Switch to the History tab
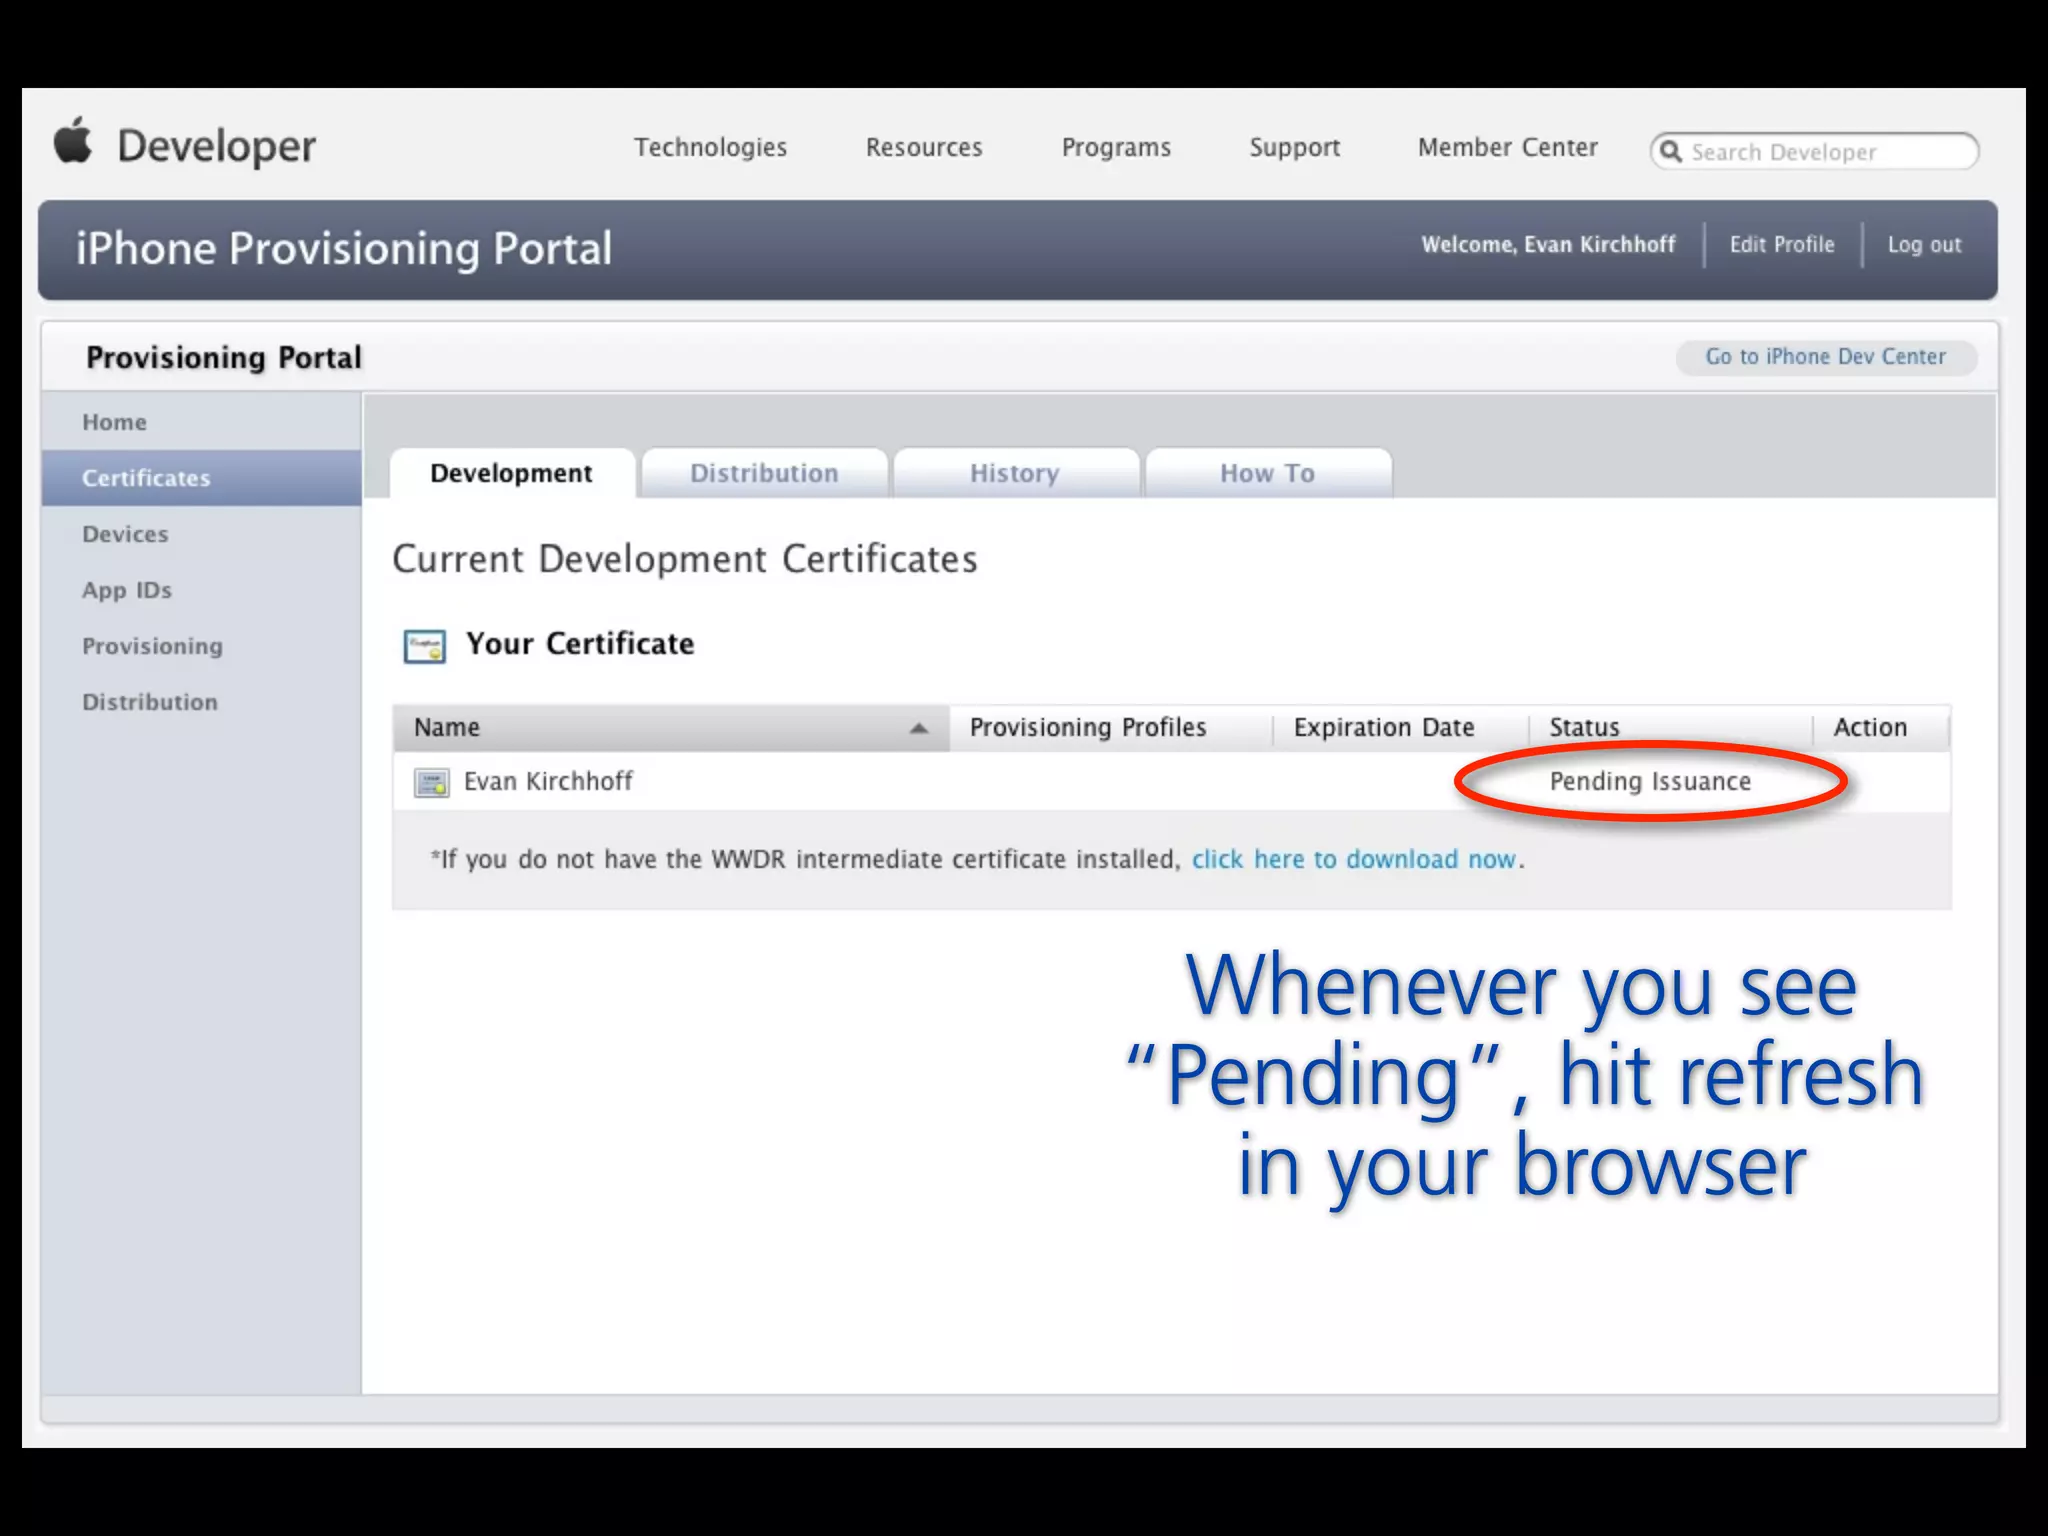The height and width of the screenshot is (1536, 2048). [1015, 473]
